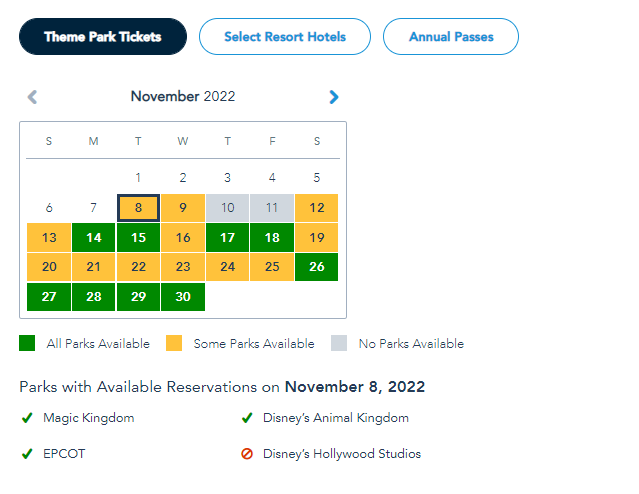This screenshot has width=639, height=494.
Task: Pick November 26 in the calendar
Action: [317, 267]
